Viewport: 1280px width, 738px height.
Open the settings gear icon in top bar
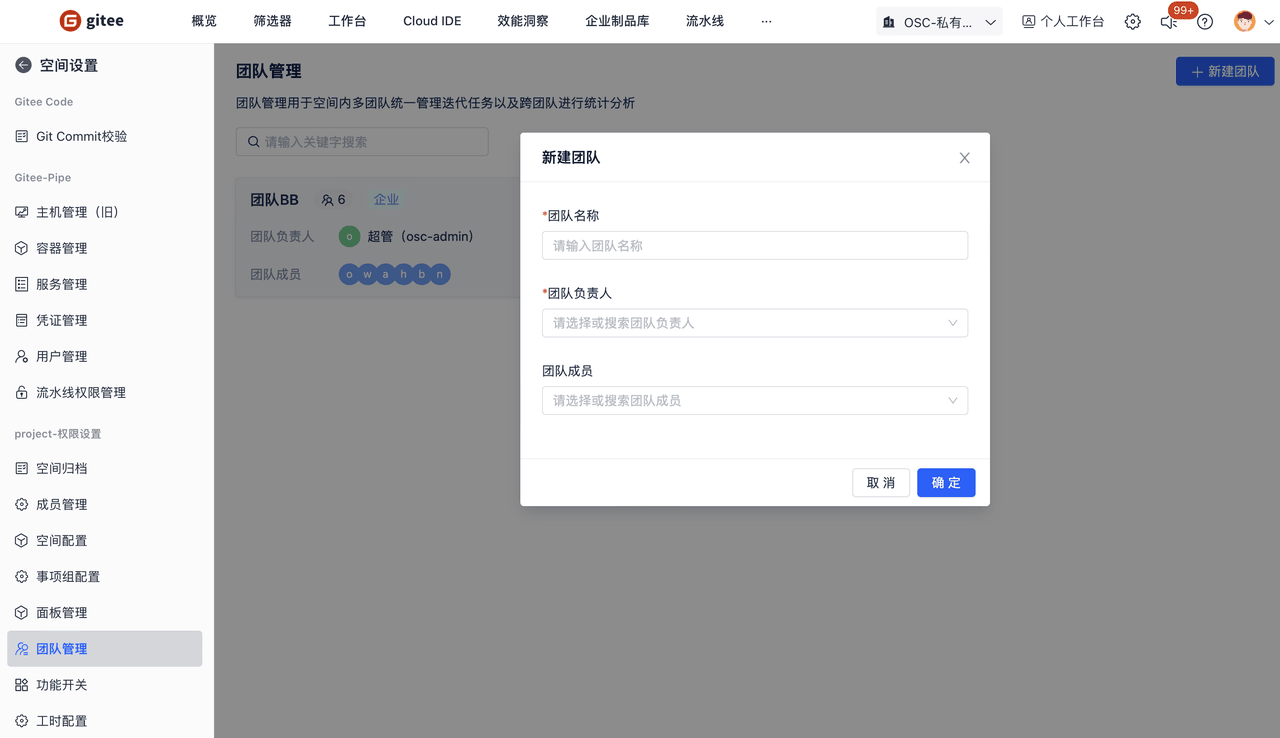tap(1132, 21)
